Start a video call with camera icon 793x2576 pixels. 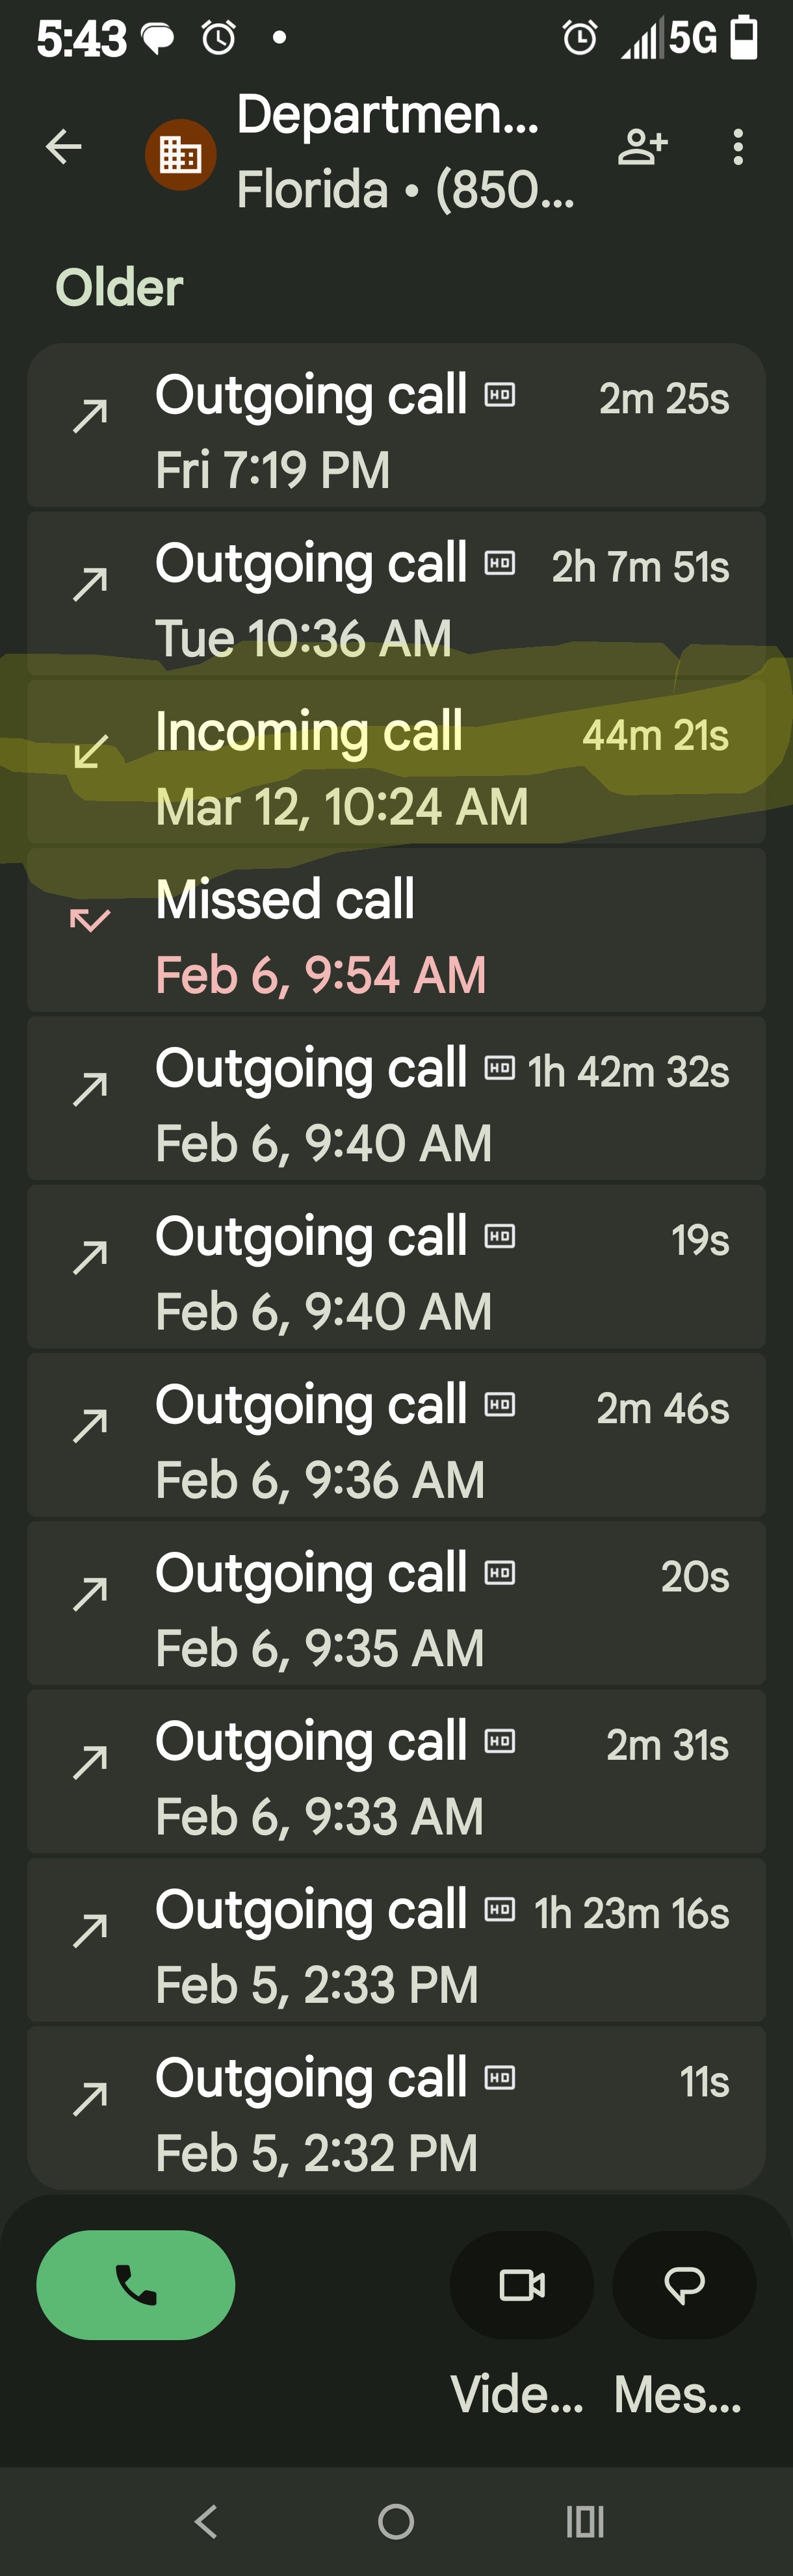pos(522,2284)
